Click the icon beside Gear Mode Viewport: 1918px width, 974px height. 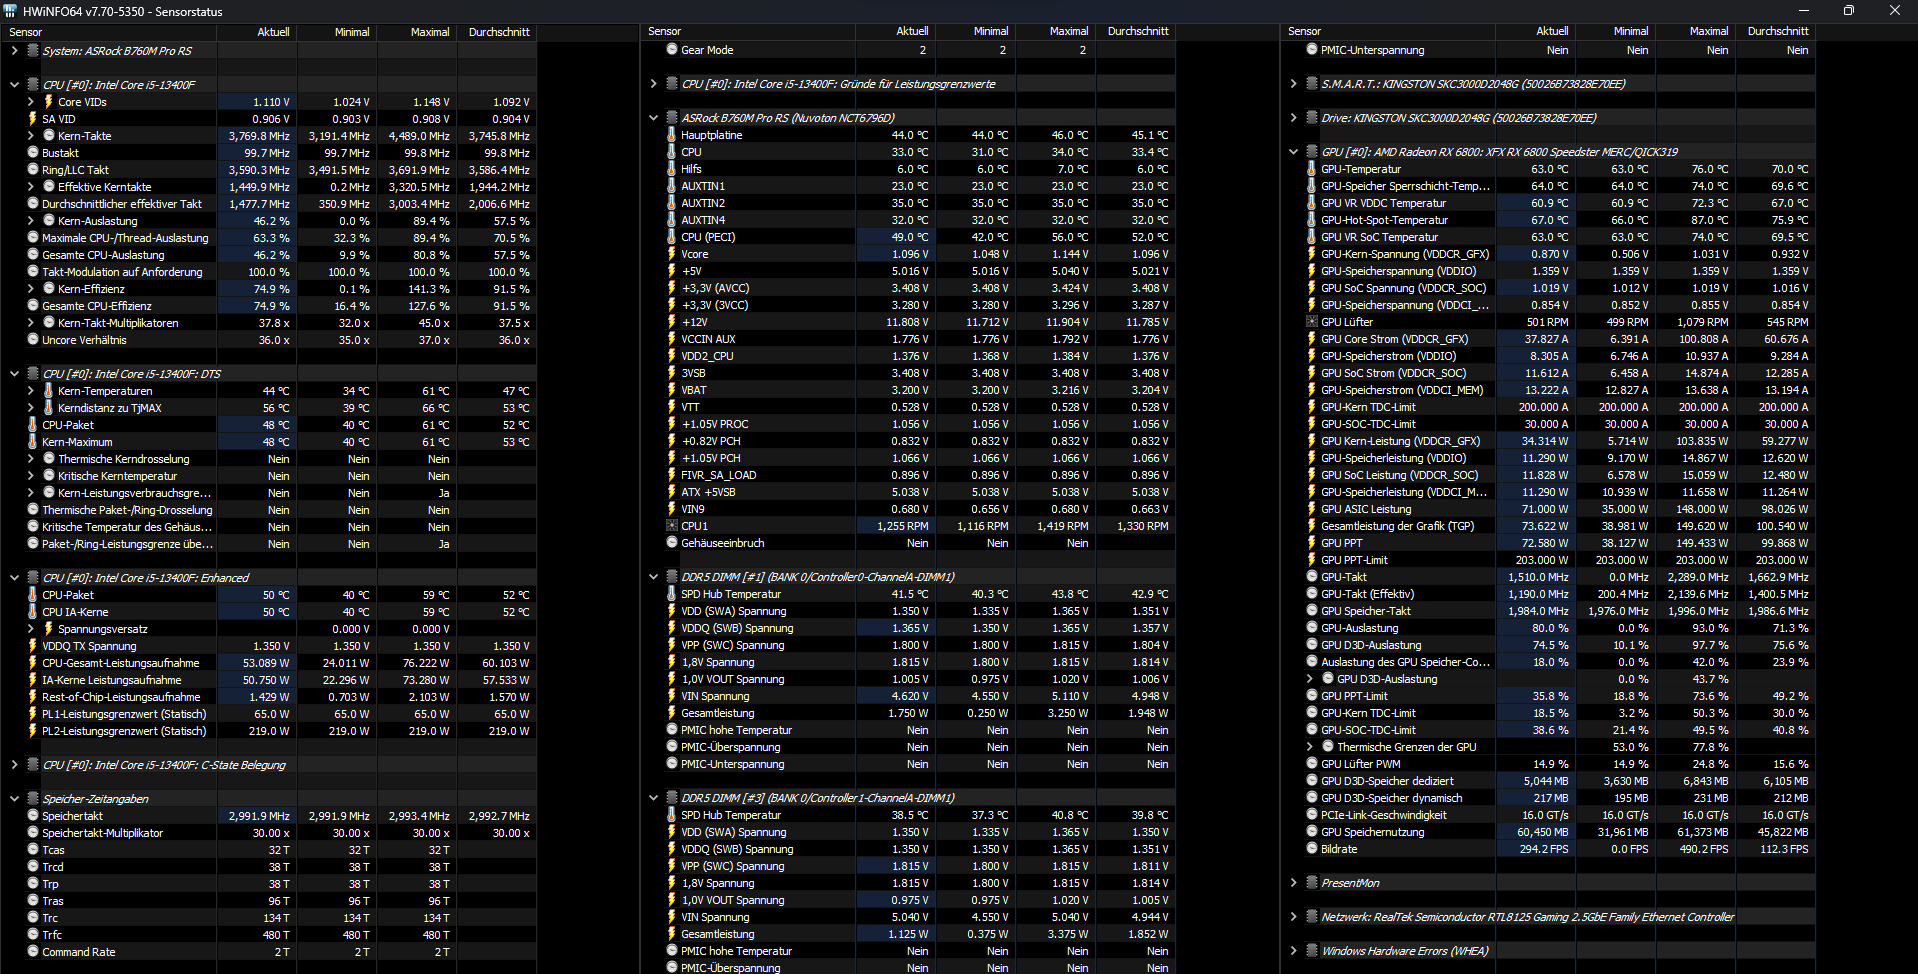click(672, 50)
